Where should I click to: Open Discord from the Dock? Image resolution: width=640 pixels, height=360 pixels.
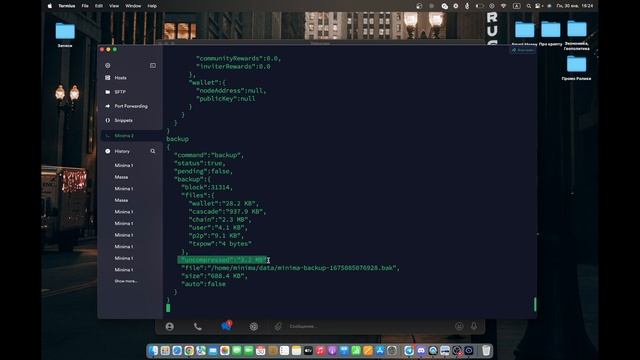(421, 351)
